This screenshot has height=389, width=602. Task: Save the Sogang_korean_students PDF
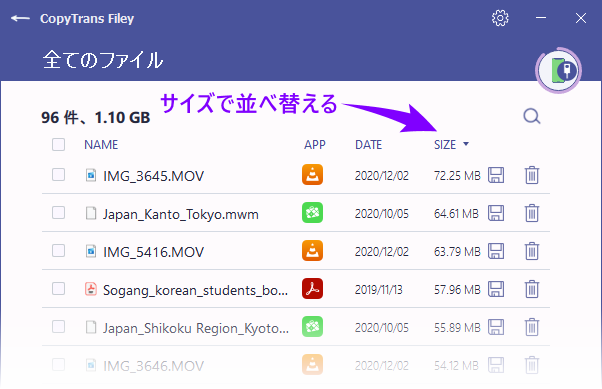point(496,289)
